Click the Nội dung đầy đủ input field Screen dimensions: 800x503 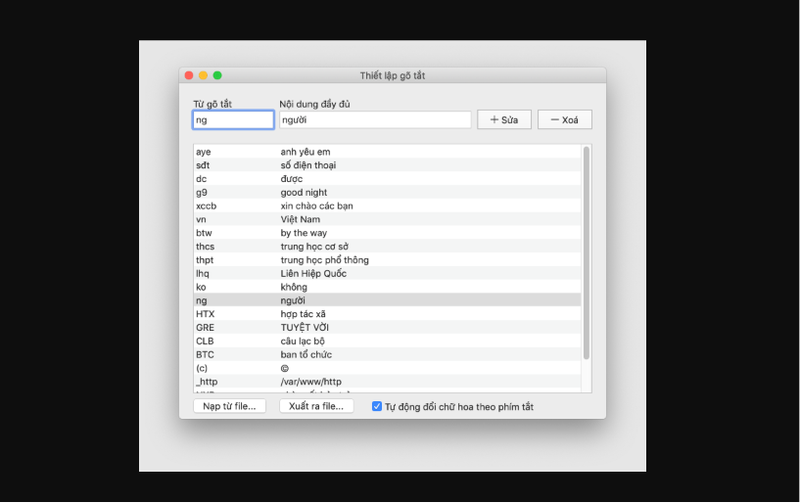tap(375, 120)
